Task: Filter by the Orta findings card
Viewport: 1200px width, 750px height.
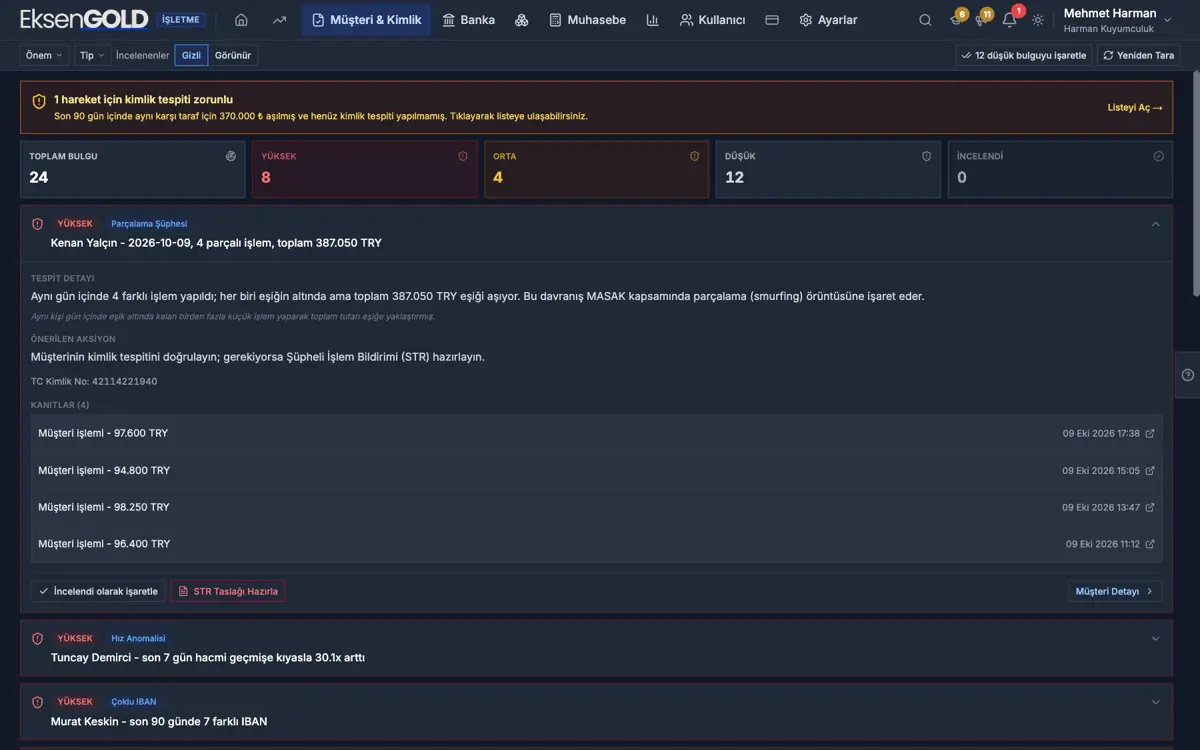Action: [x=597, y=169]
